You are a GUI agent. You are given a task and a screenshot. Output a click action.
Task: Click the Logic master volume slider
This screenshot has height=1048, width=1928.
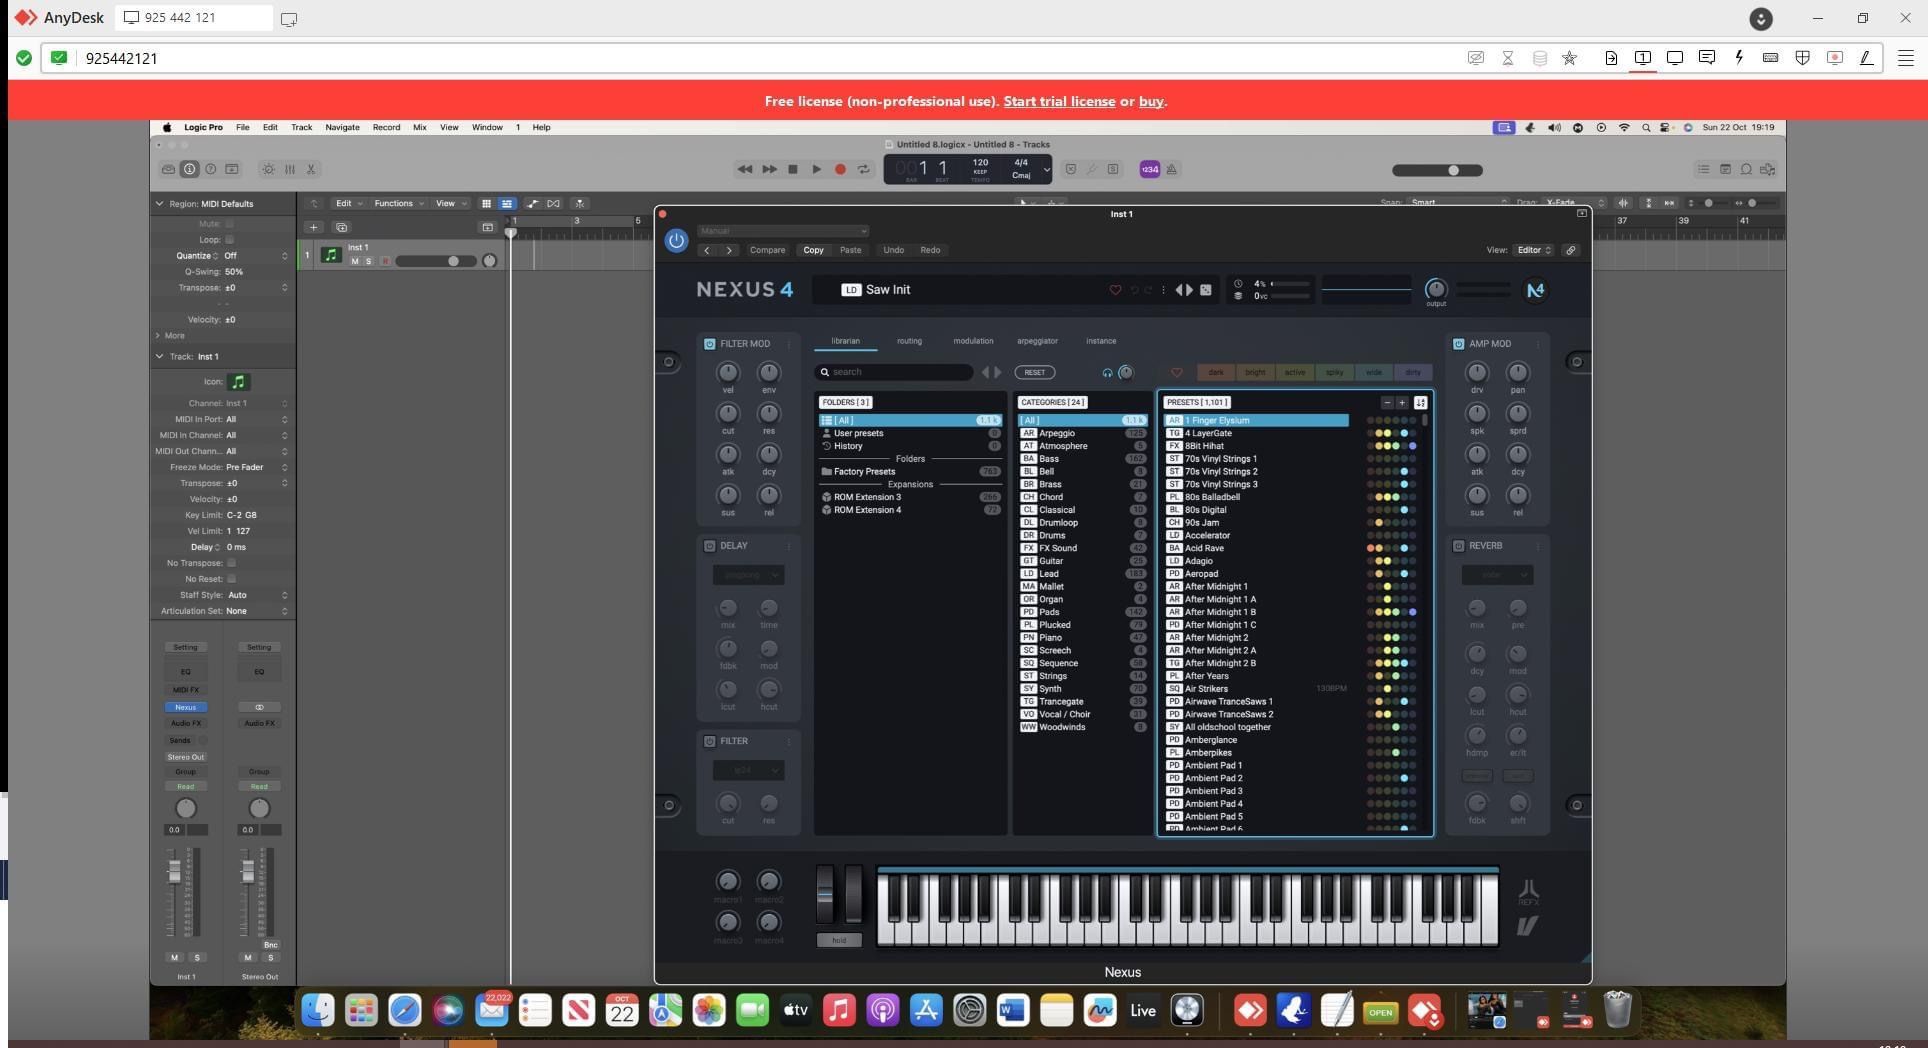coord(1437,170)
